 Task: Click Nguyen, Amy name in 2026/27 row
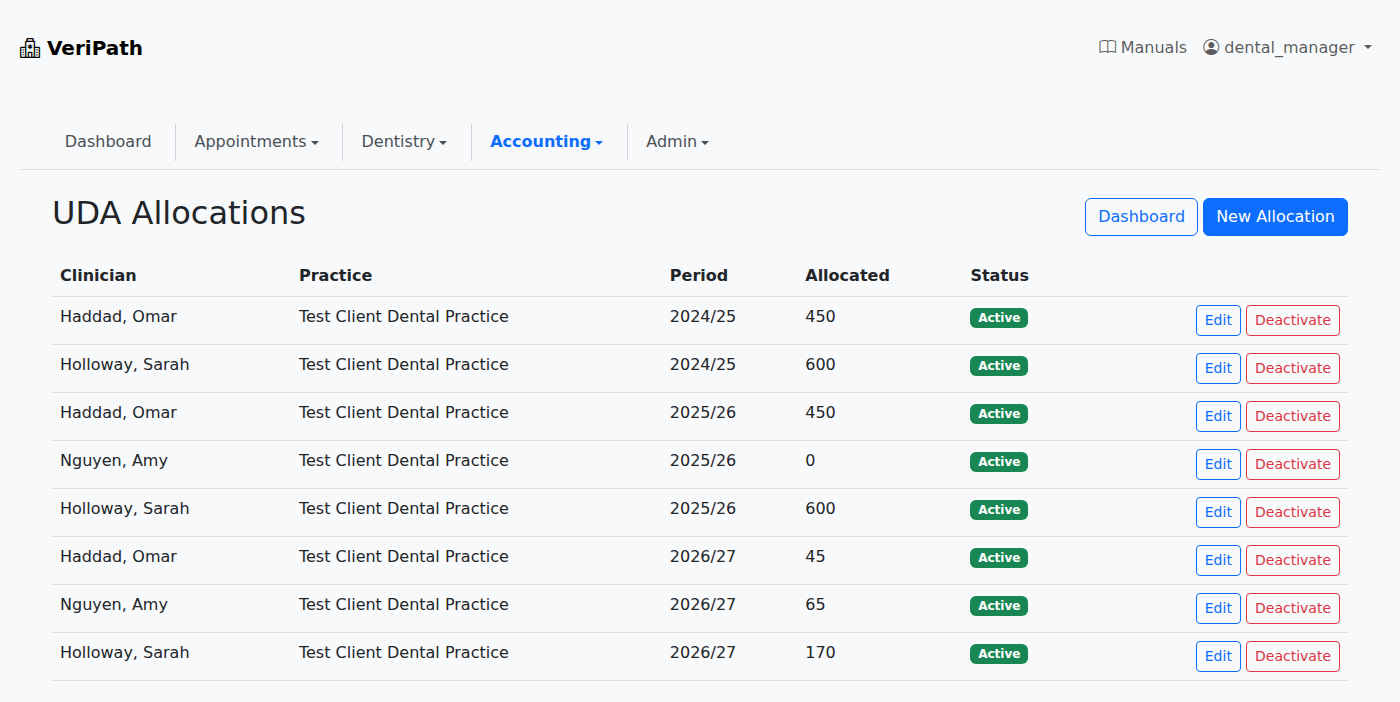coord(114,605)
